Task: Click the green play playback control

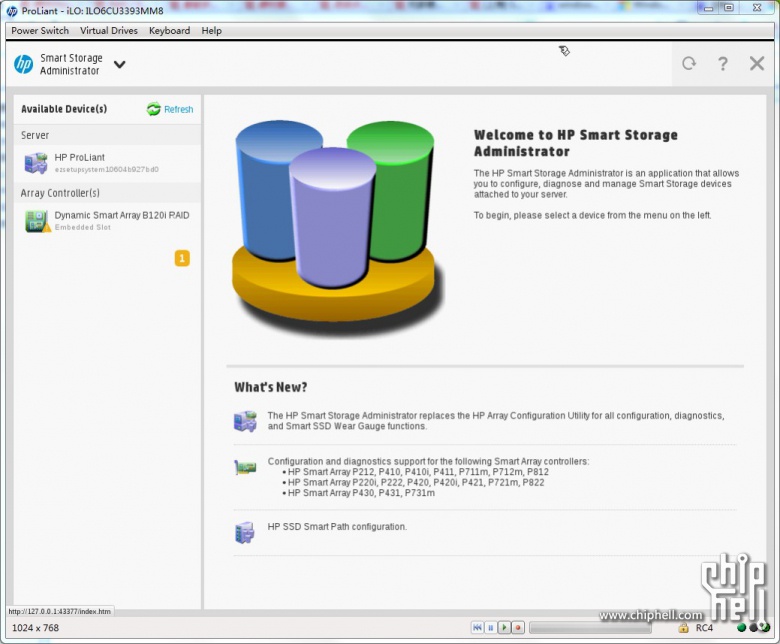Action: (x=504, y=628)
